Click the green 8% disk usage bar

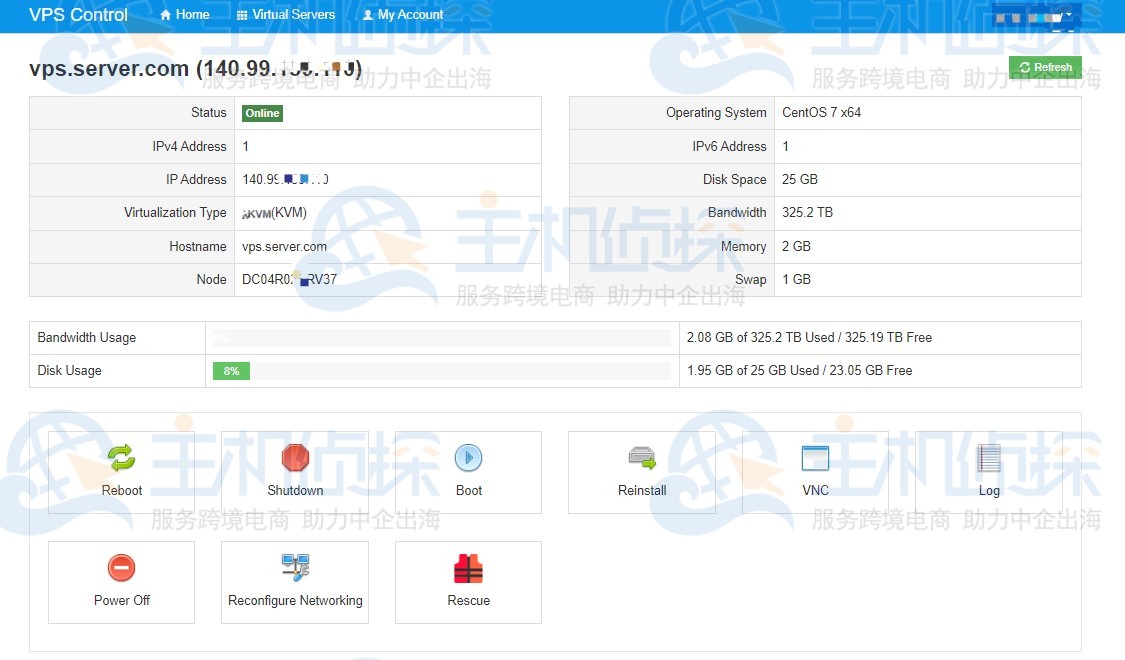(x=231, y=371)
